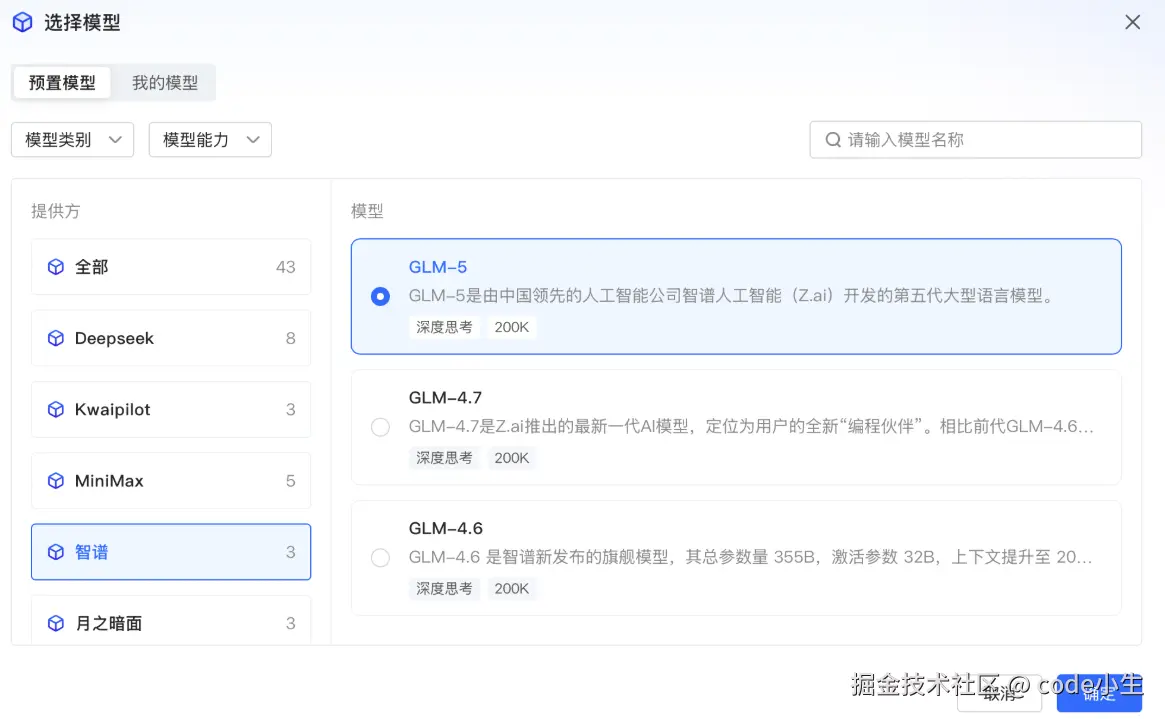Click the magnifier icon in search box
This screenshot has height=719, width=1165.
click(833, 140)
